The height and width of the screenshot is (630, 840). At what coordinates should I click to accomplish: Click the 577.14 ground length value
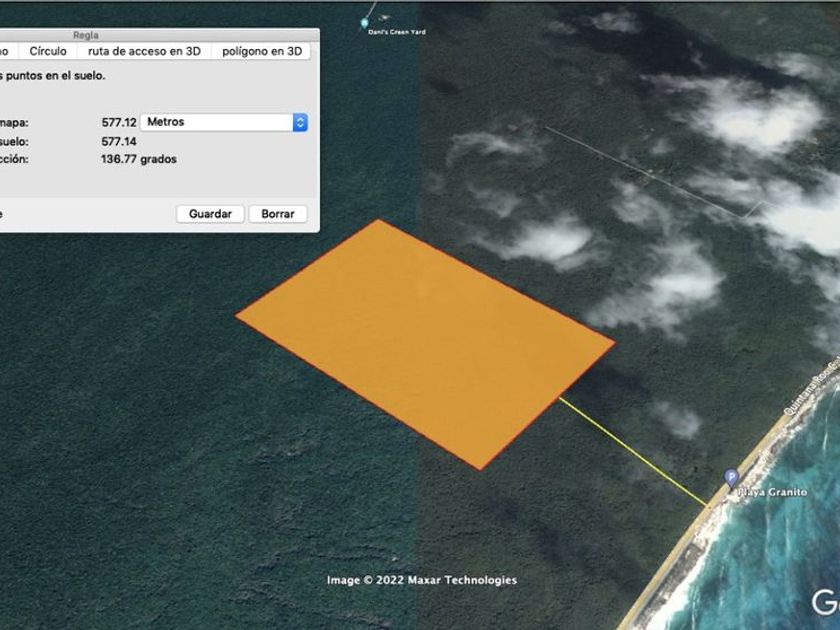pos(118,141)
